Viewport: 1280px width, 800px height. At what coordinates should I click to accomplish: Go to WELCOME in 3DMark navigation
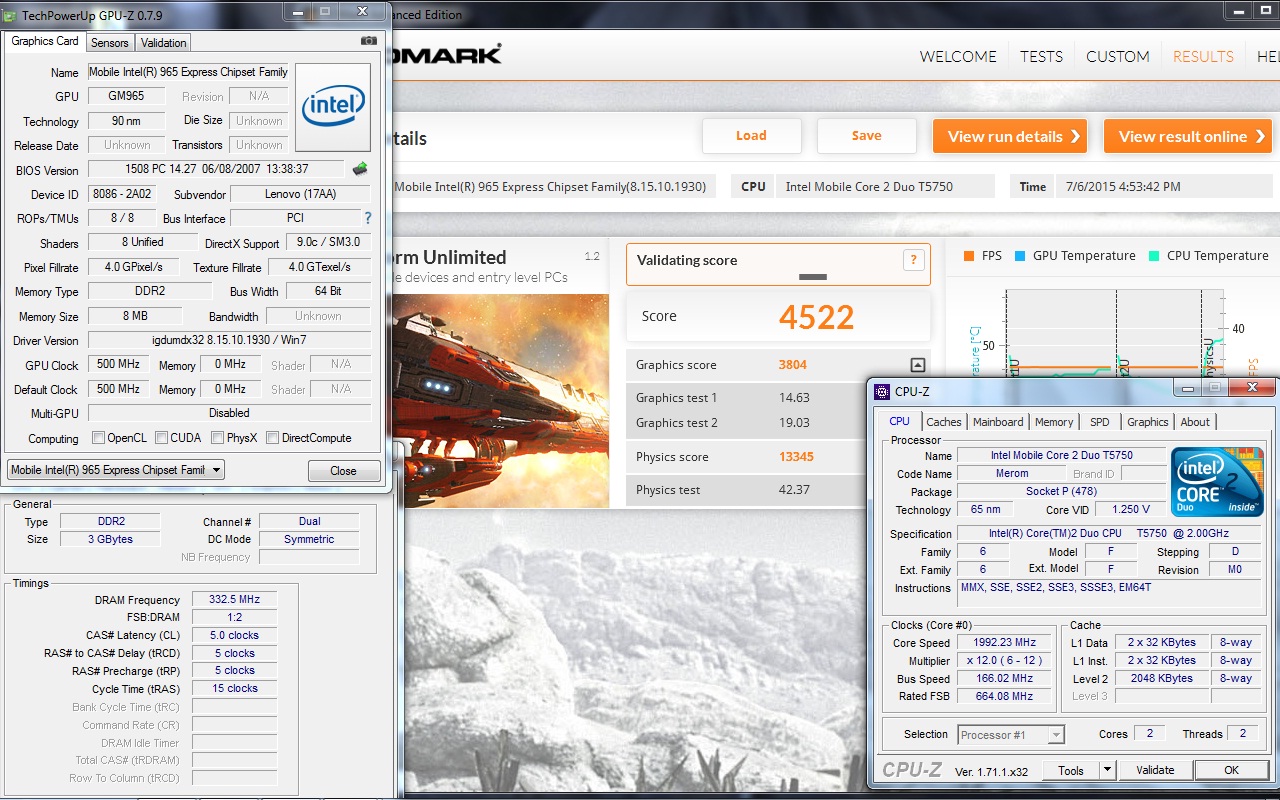[x=958, y=57]
